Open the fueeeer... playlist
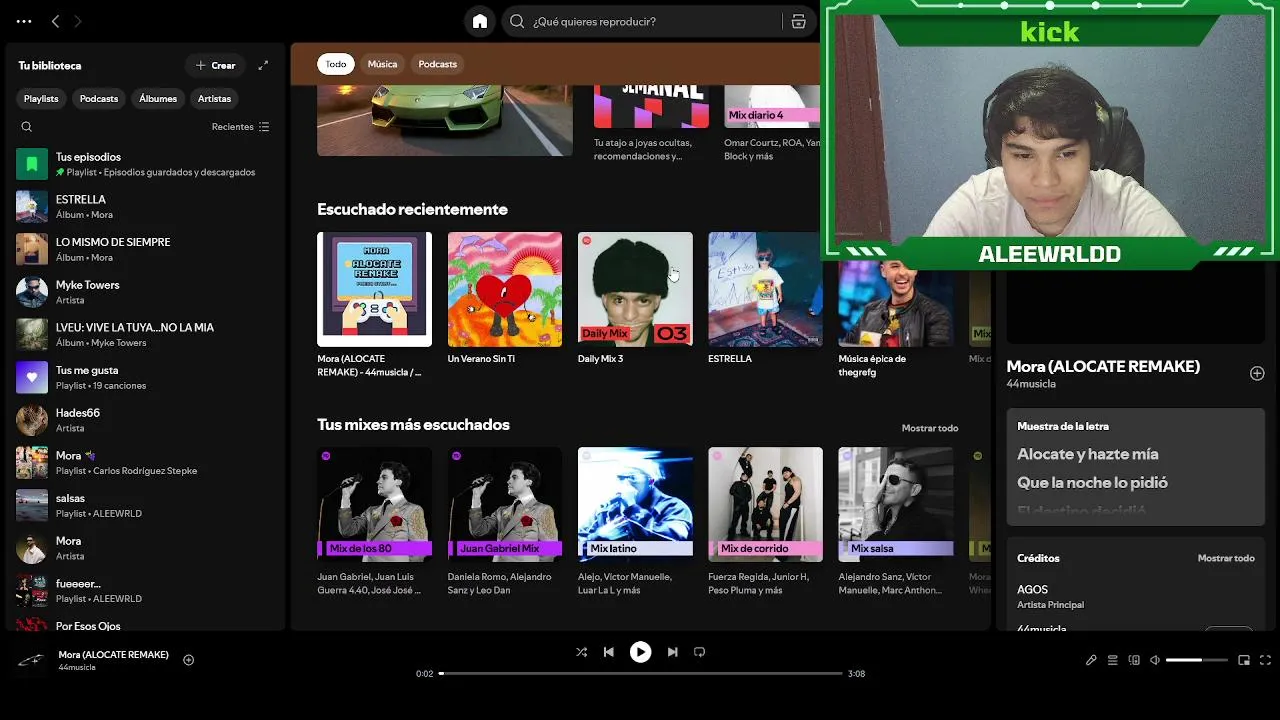This screenshot has width=1280, height=720. click(145, 590)
